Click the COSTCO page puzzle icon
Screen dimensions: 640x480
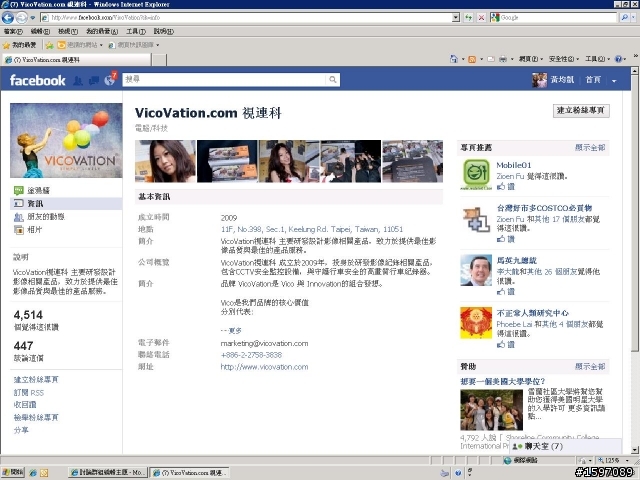[x=476, y=220]
